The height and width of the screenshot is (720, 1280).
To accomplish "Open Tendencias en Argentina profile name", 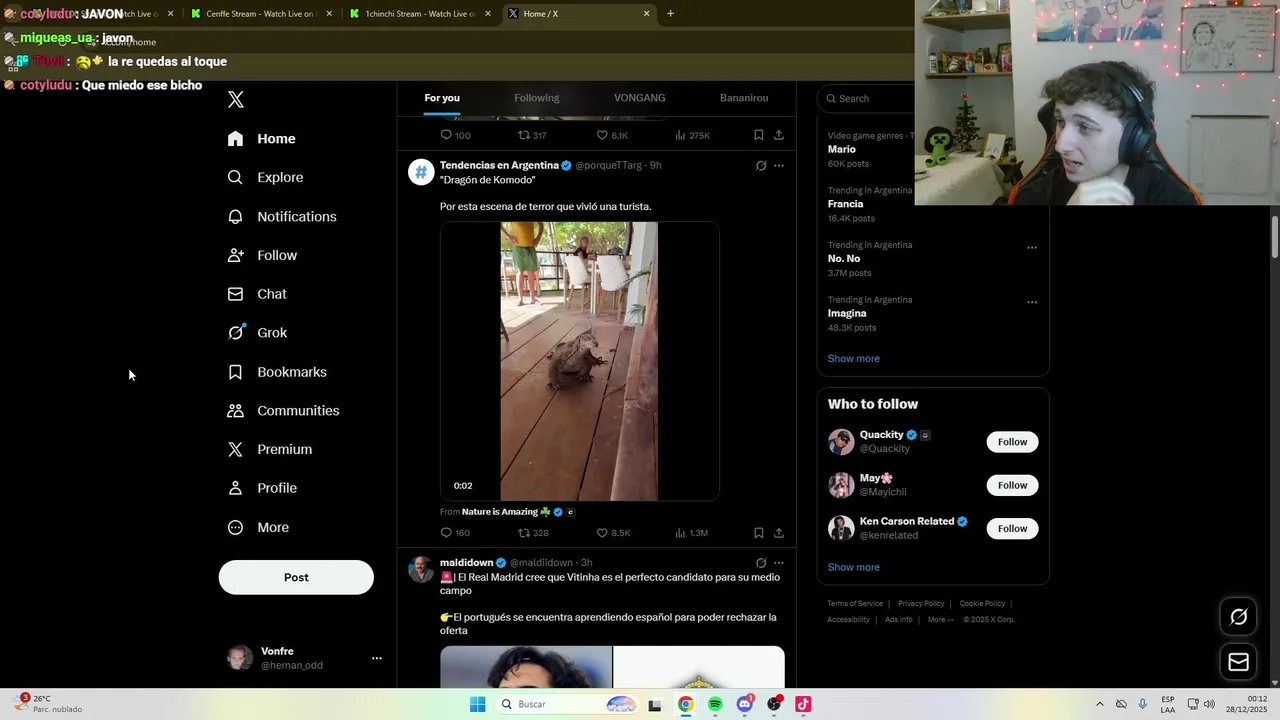I will (499, 165).
